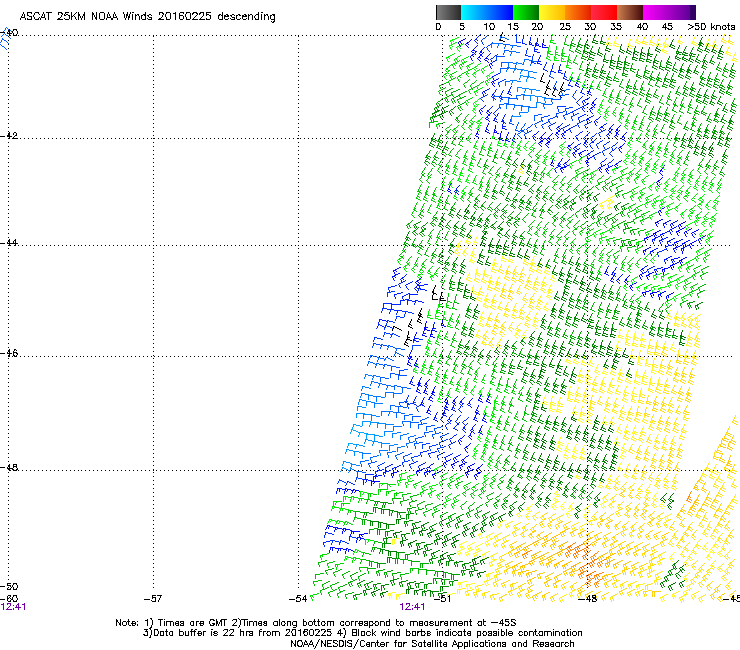
Task: Click the latitude label '-42' on the left axis
Action: pos(9,135)
